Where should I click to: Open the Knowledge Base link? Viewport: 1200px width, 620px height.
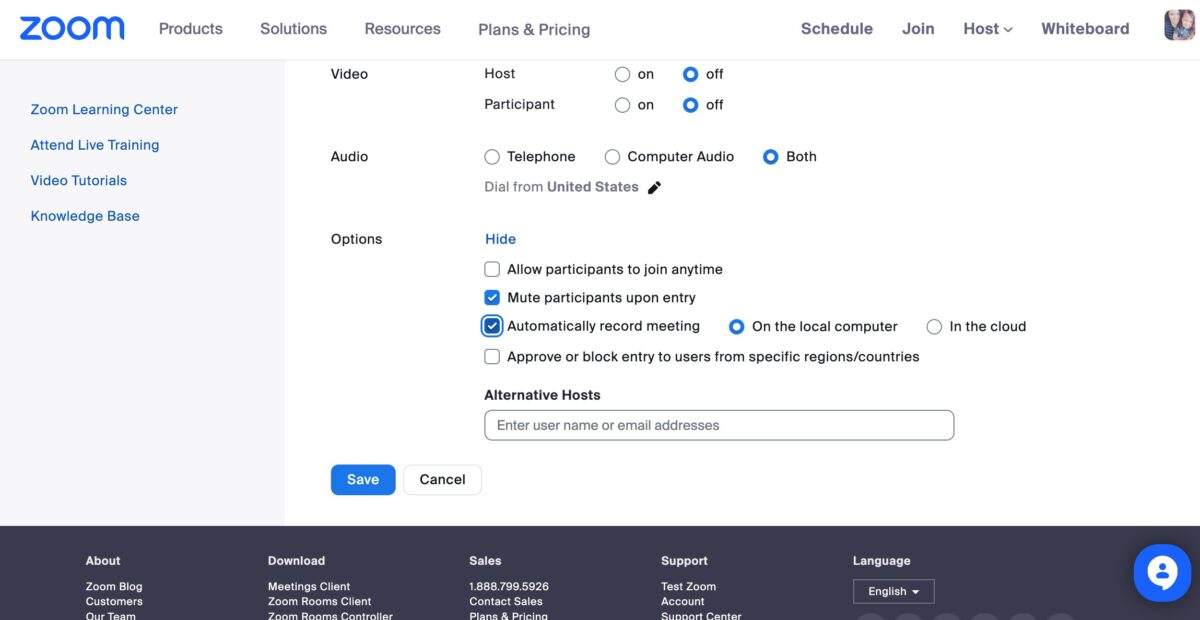pos(85,216)
